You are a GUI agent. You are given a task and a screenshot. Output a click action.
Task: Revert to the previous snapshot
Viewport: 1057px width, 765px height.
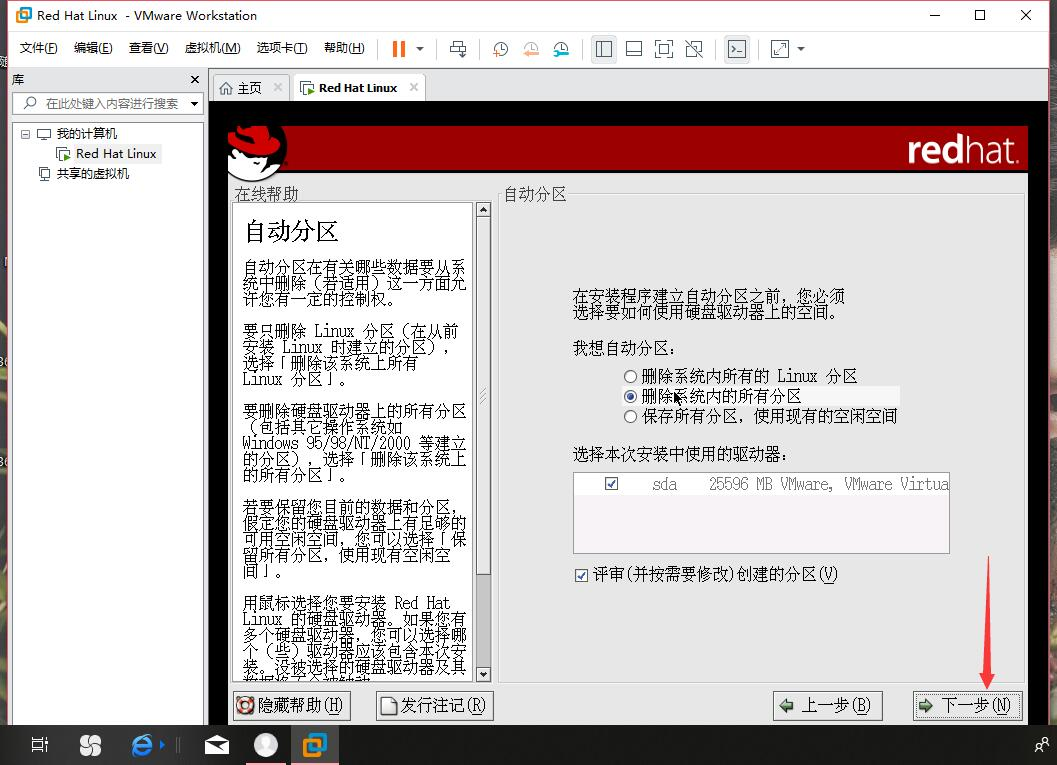coord(531,49)
